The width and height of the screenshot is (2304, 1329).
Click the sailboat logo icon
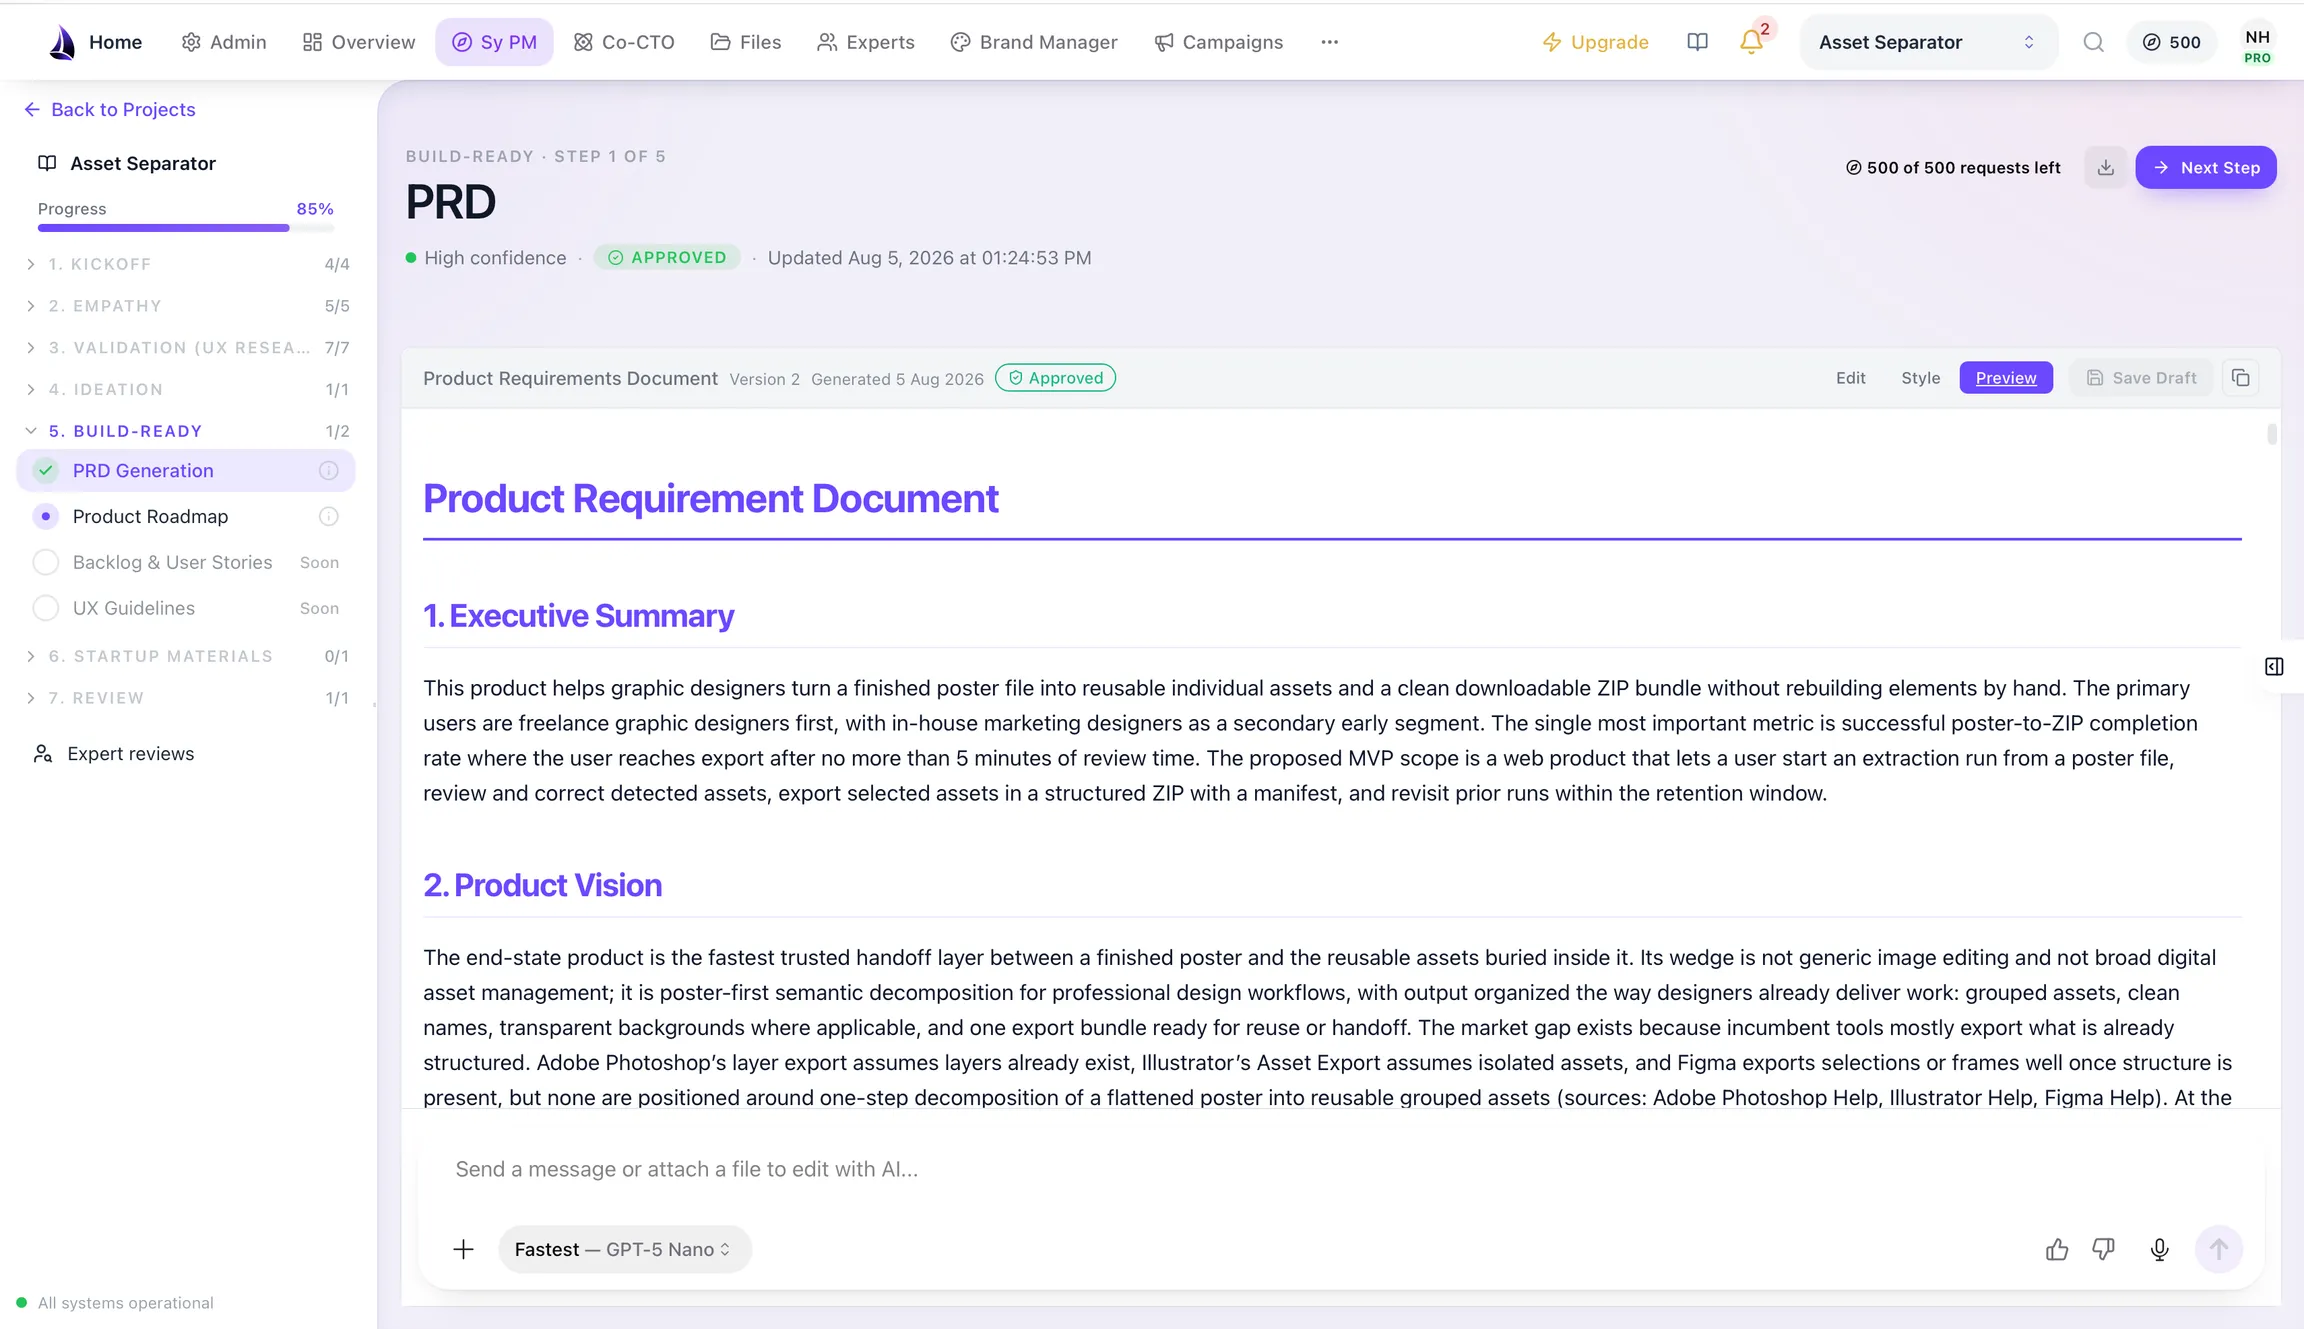click(62, 42)
